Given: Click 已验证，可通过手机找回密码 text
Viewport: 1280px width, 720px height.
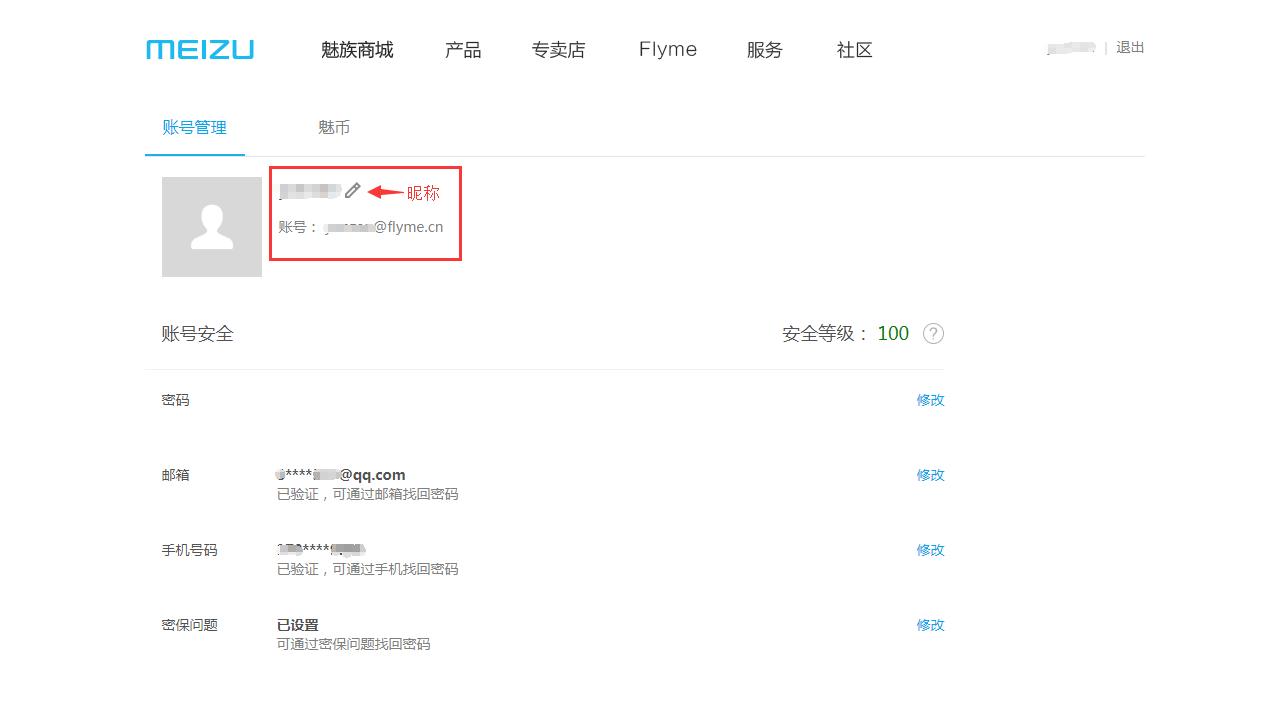Looking at the screenshot, I should click(368, 569).
